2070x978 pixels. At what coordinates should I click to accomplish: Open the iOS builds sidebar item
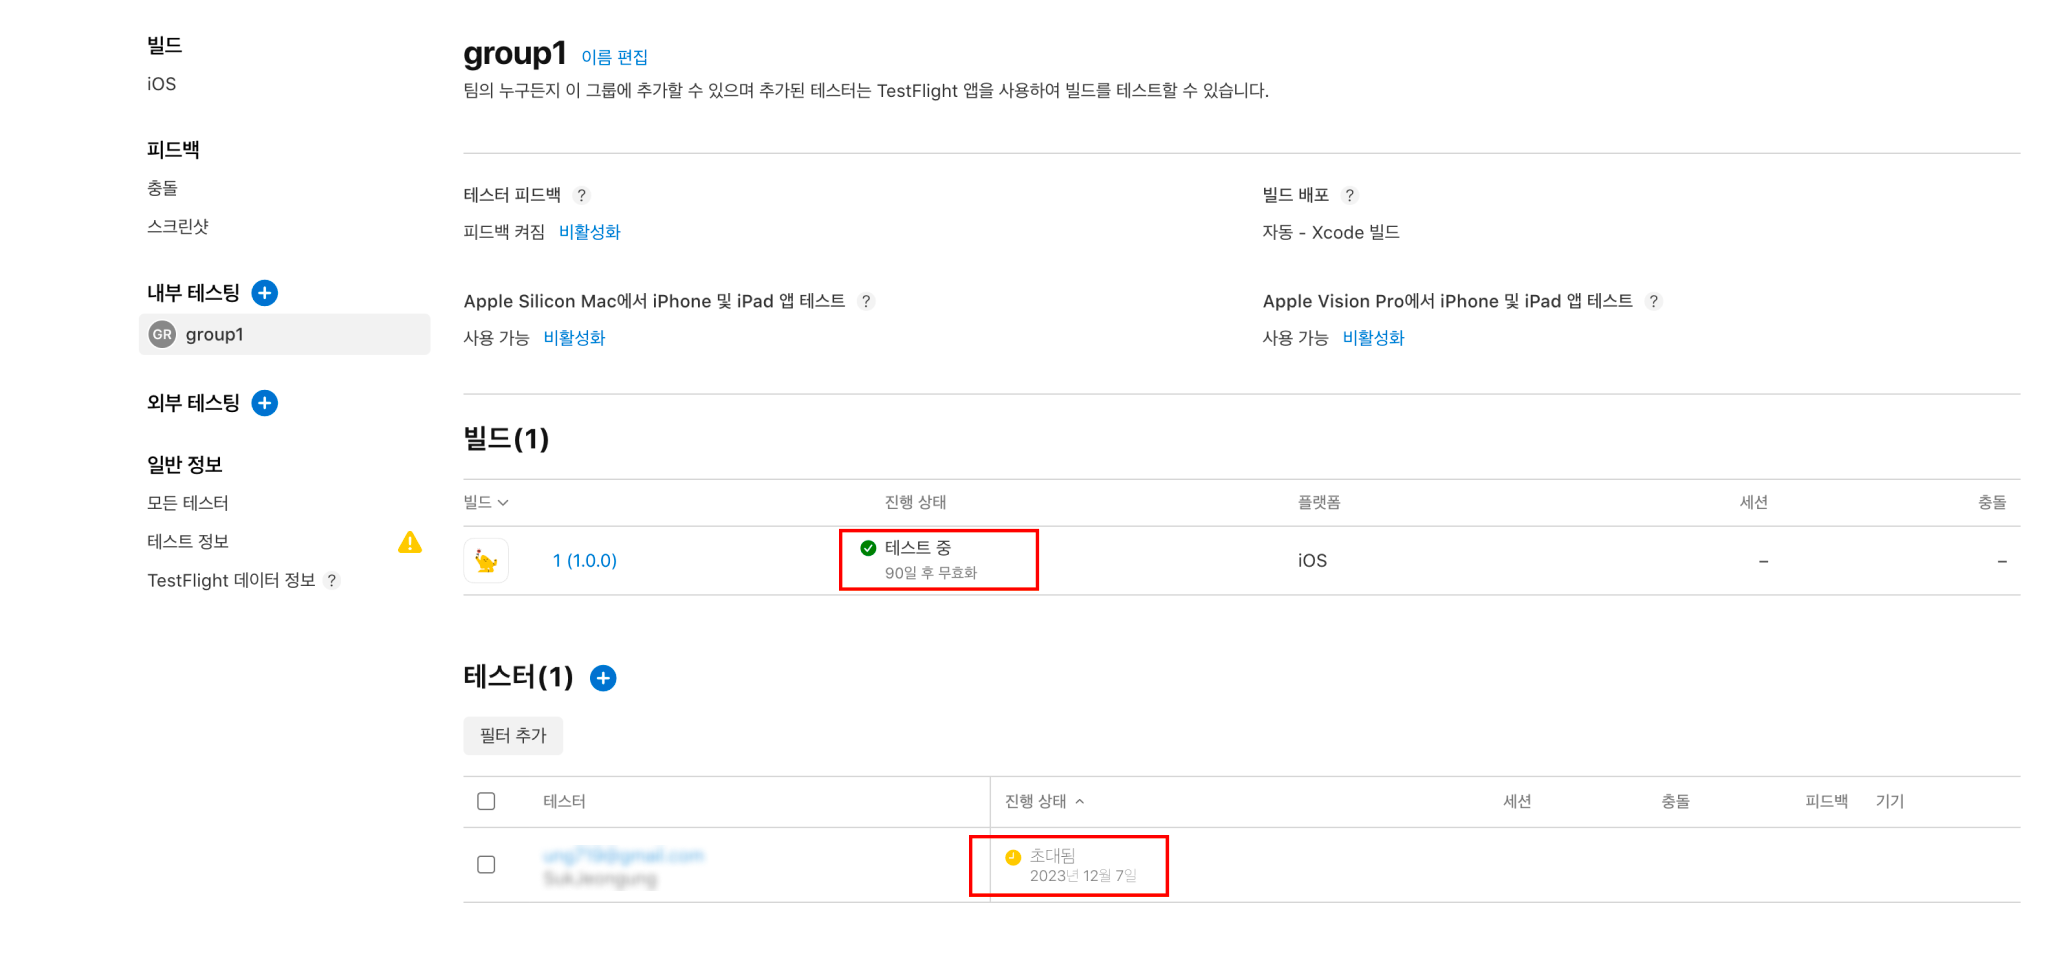coord(161,84)
